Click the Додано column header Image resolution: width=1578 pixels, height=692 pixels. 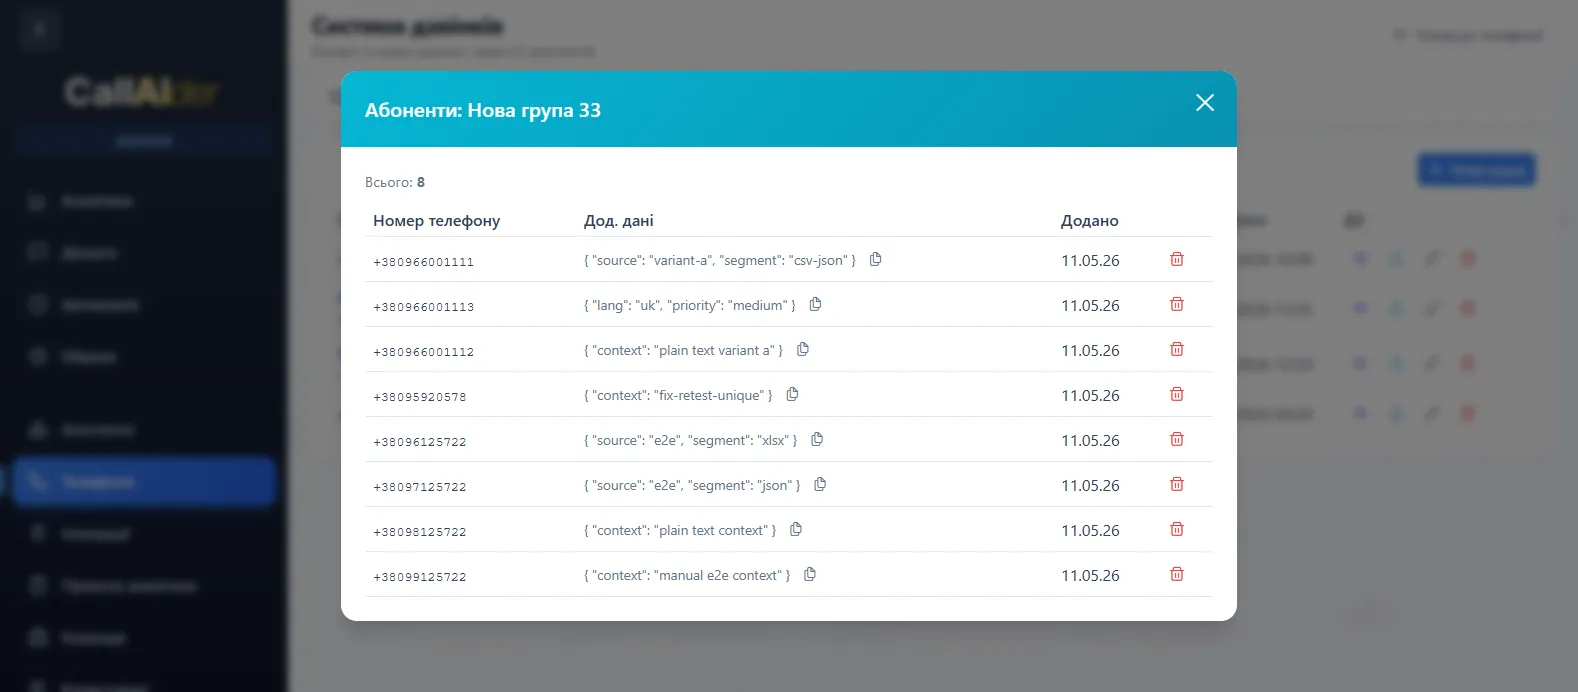point(1090,221)
